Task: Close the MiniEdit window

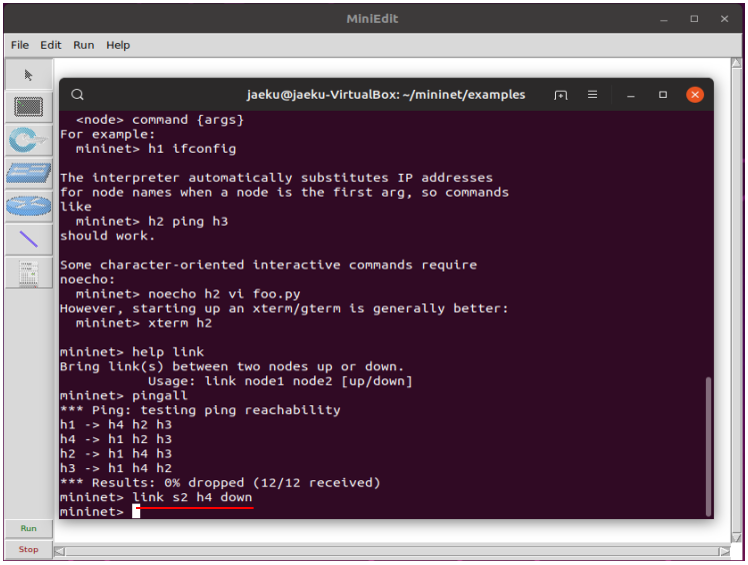Action: [724, 19]
